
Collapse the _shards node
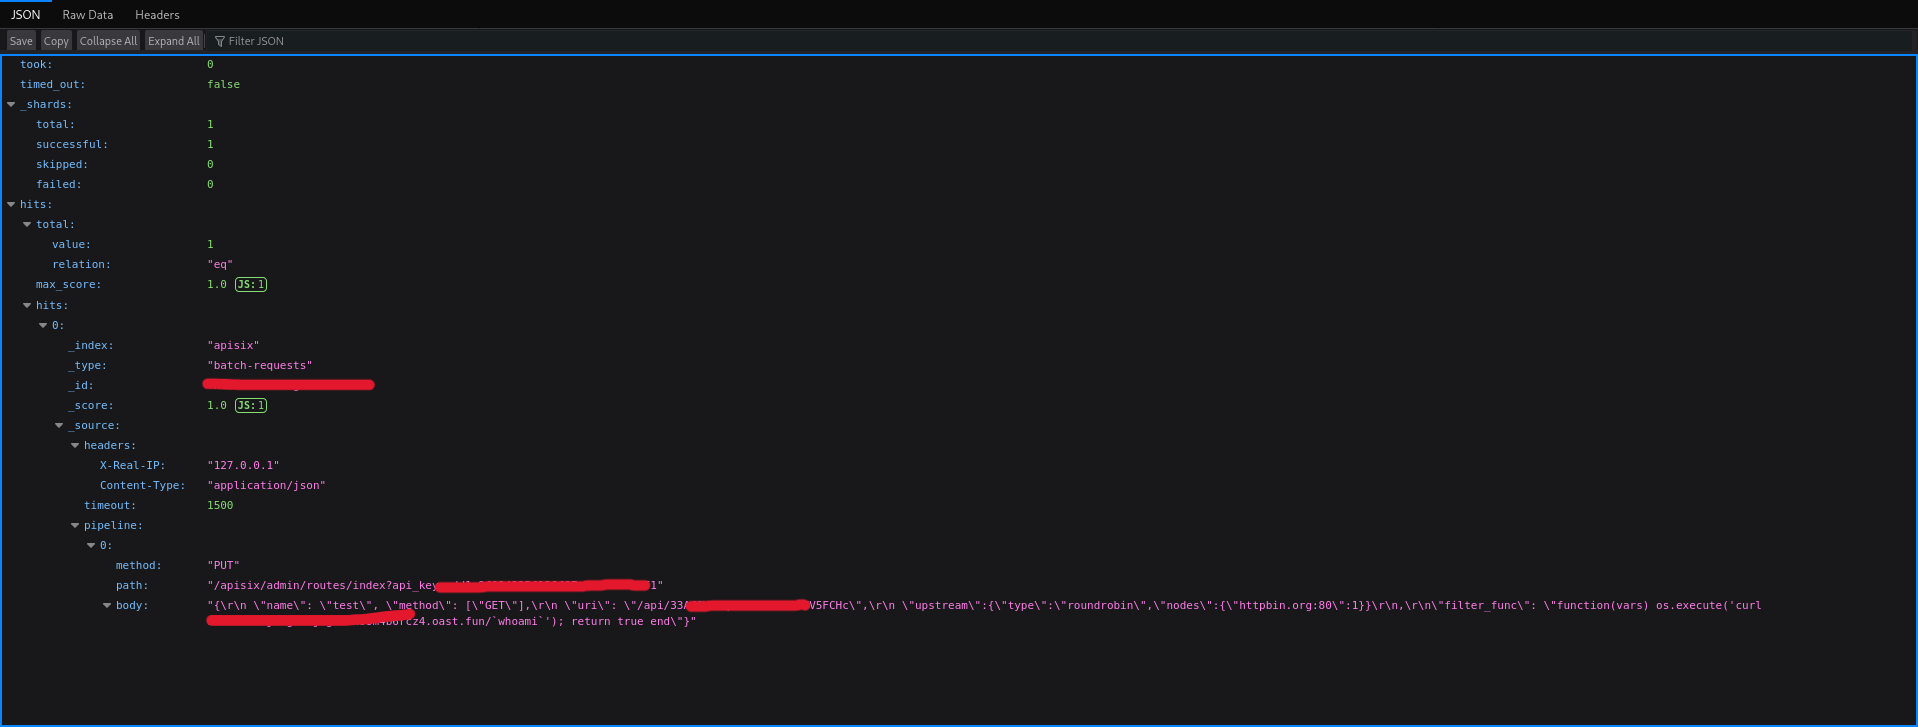coord(11,104)
